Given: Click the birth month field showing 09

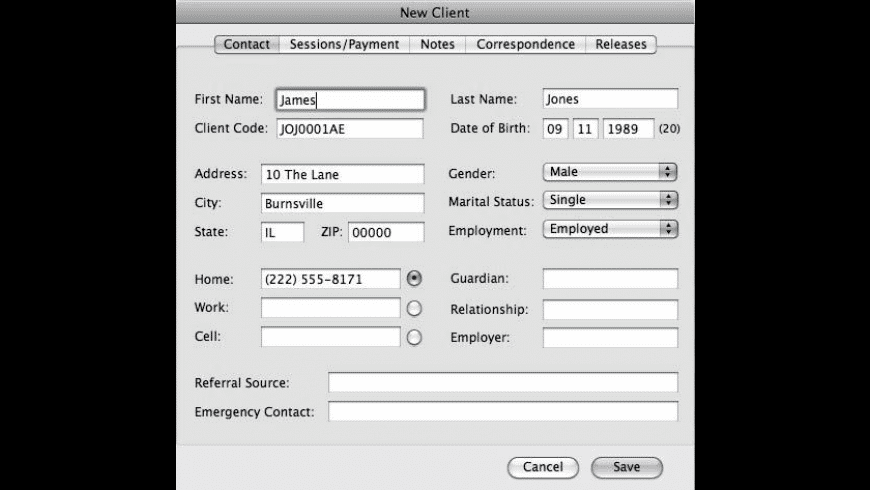Looking at the screenshot, I should tap(555, 129).
